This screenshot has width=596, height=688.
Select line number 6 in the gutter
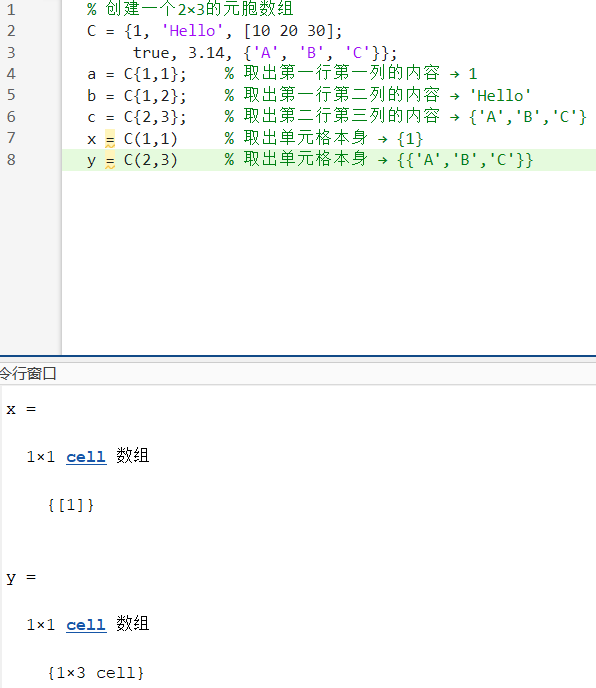[11, 117]
